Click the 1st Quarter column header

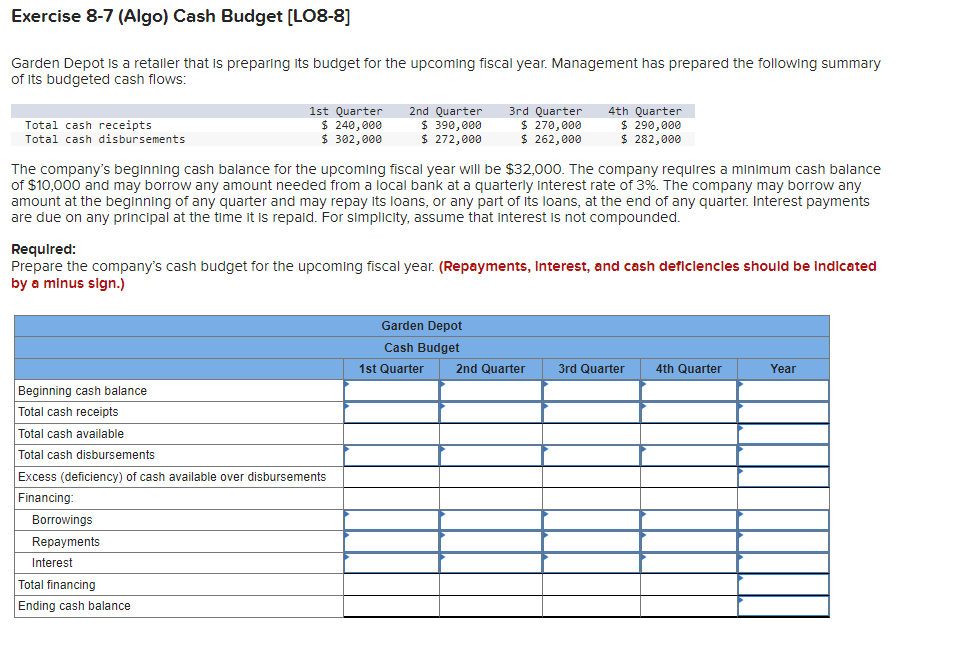click(391, 368)
